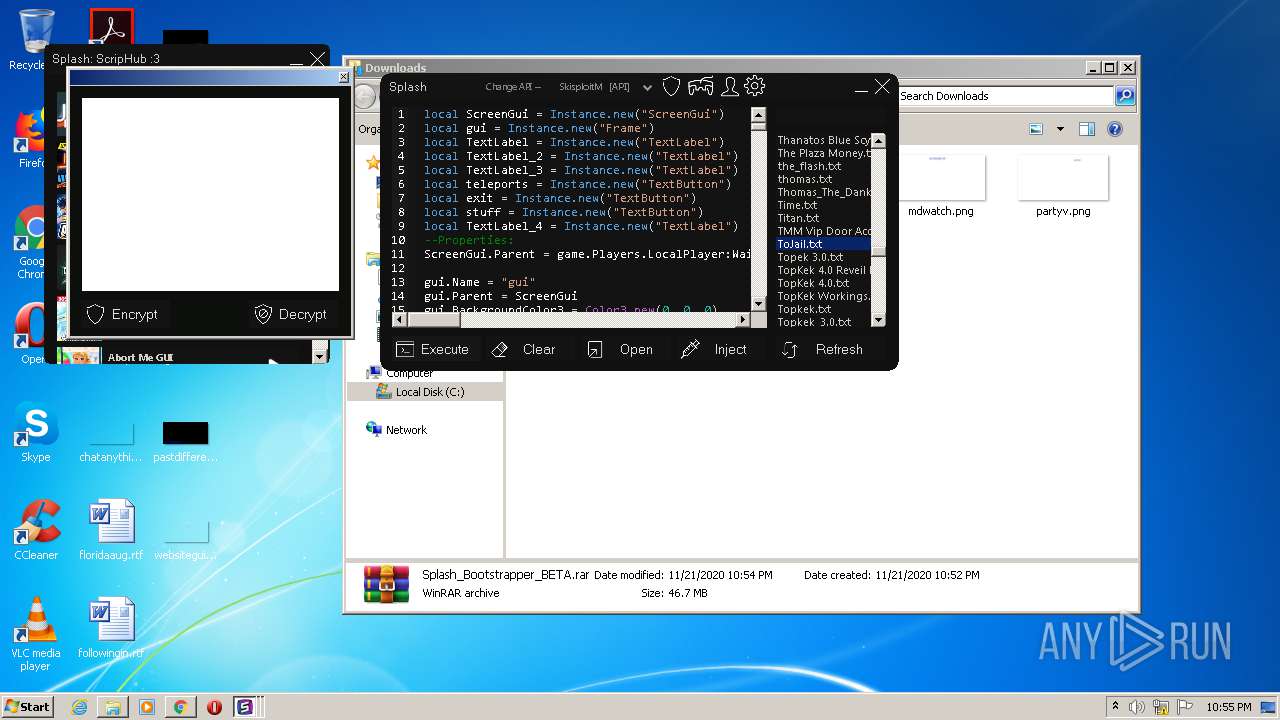Click Decrypt button in small dialog
The width and height of the screenshot is (1280, 720).
(x=291, y=314)
